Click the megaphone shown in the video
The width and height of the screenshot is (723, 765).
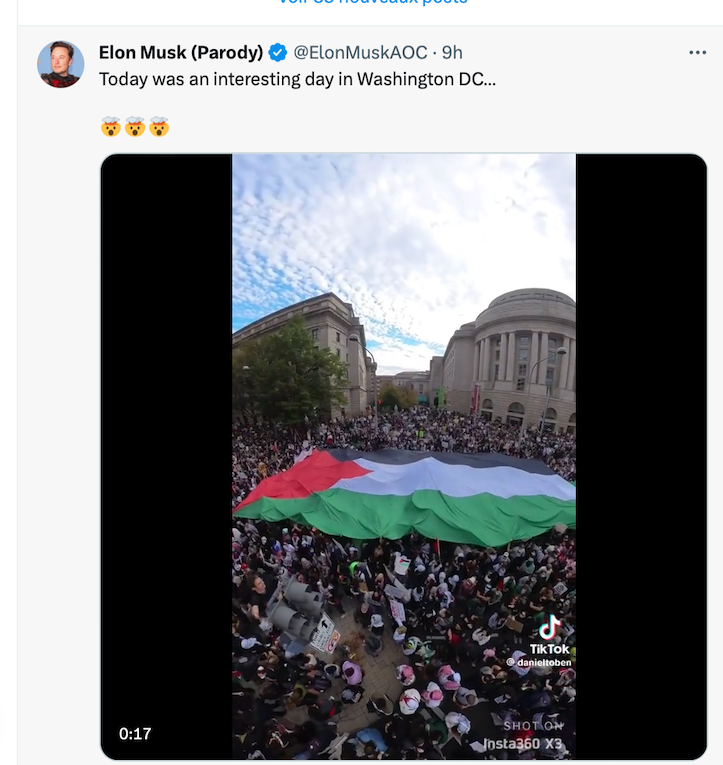pos(297,608)
